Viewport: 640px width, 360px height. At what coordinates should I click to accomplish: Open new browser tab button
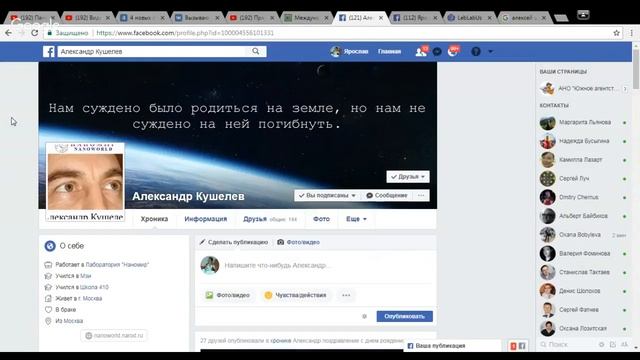pyautogui.click(x=561, y=18)
